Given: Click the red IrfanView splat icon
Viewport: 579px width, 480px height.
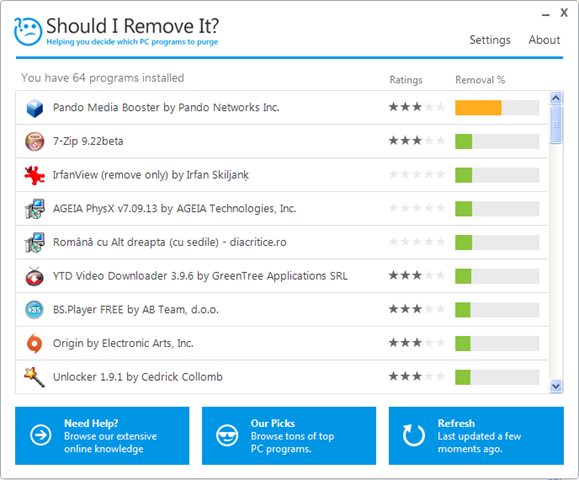Looking at the screenshot, I should tap(35, 175).
